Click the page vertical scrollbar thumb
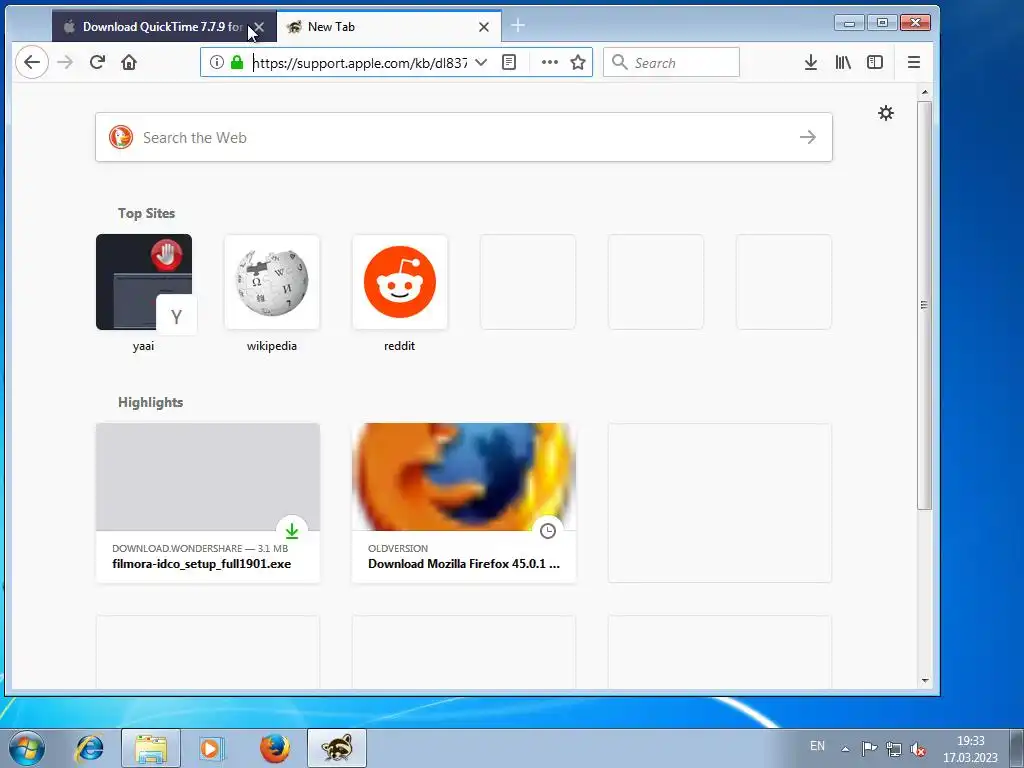Screen dimensions: 1024x768 (x=924, y=305)
